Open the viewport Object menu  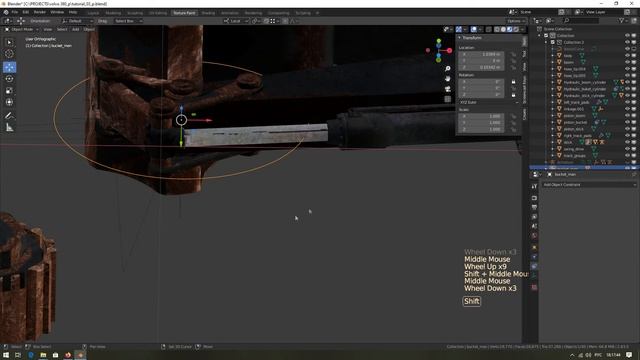point(89,29)
